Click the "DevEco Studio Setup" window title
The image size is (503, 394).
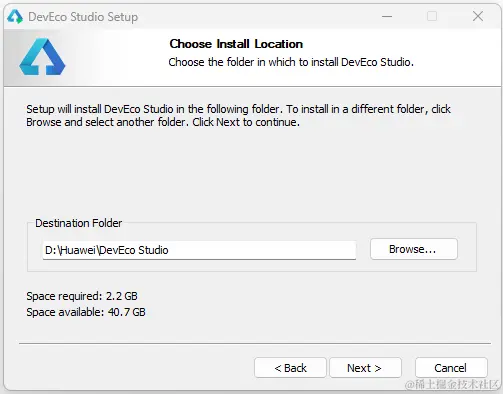coord(83,17)
